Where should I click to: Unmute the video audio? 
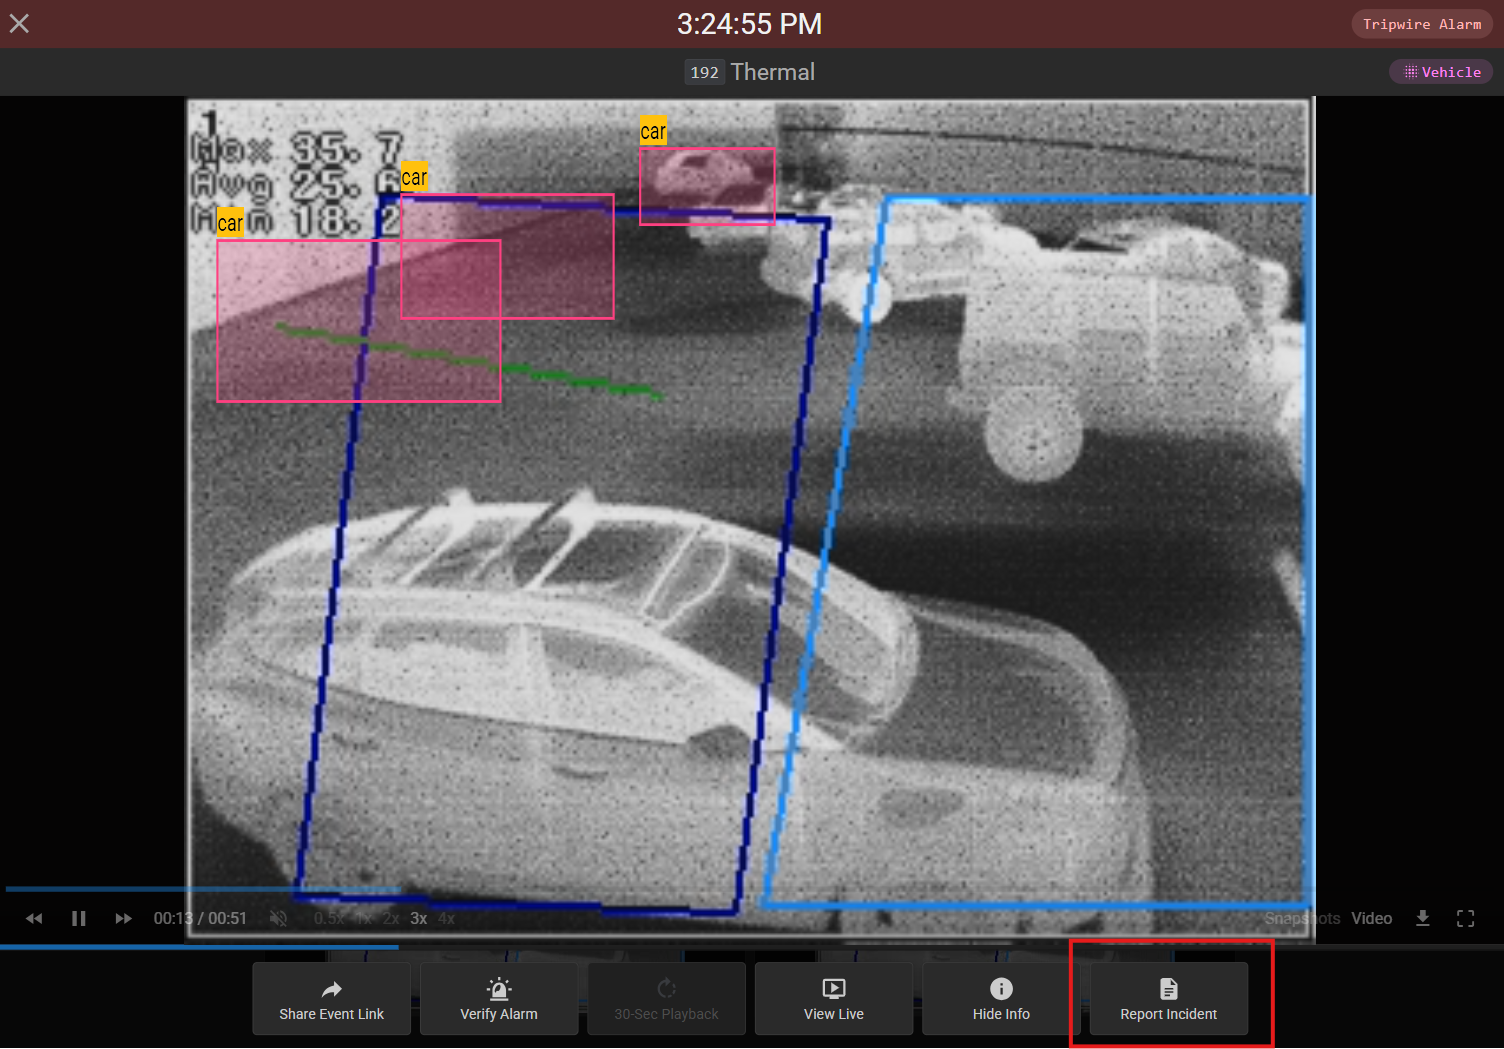(279, 918)
